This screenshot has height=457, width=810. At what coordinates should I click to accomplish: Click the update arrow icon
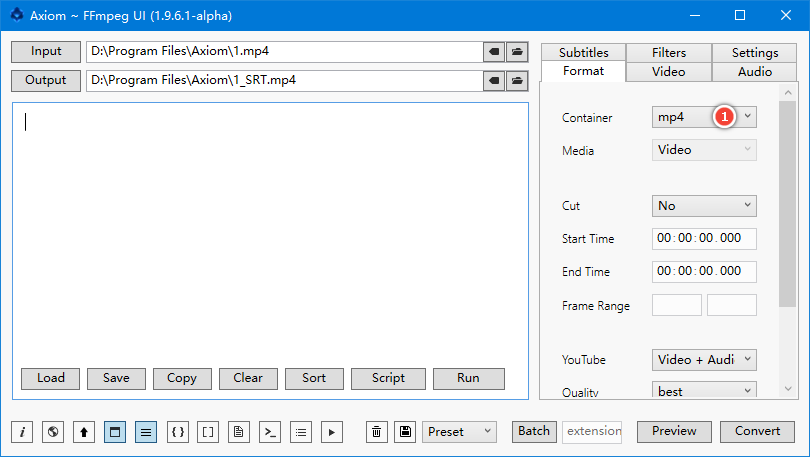point(84,432)
